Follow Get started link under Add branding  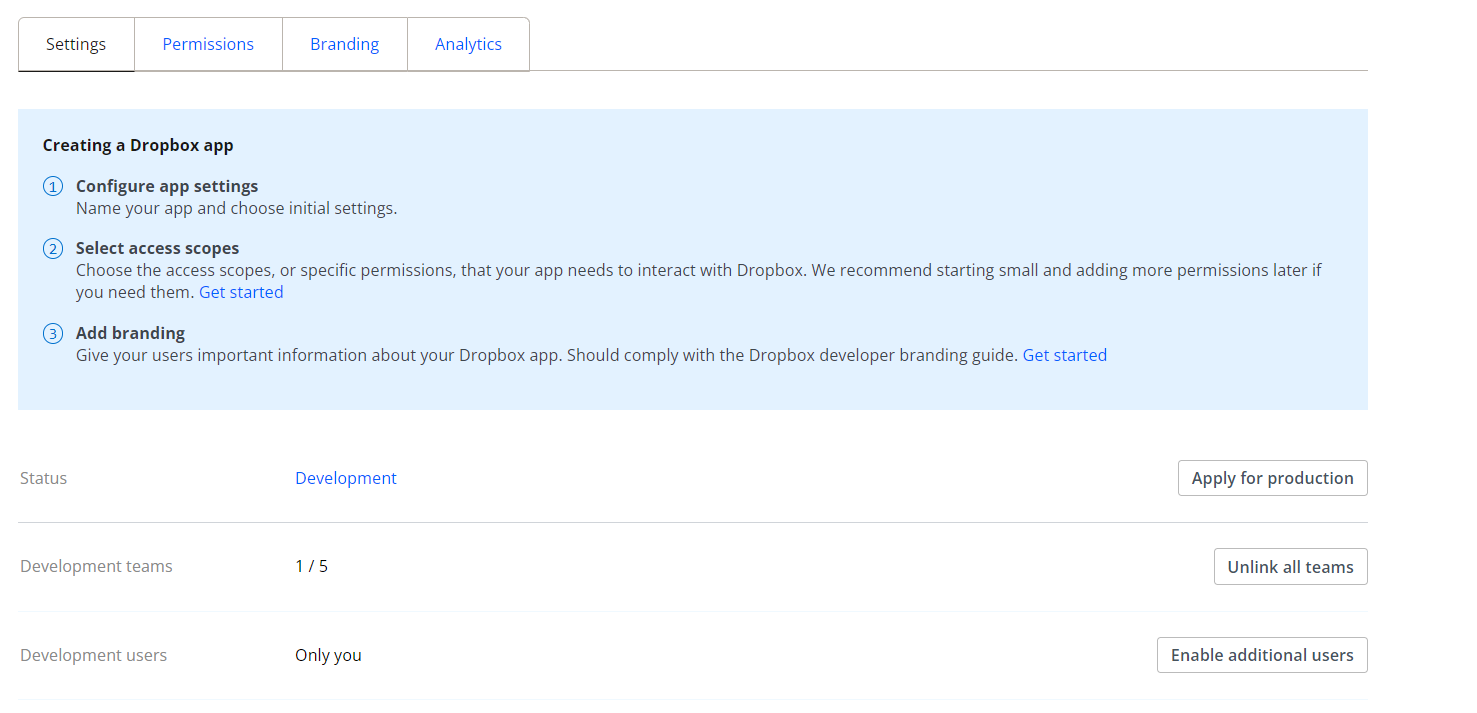1064,355
